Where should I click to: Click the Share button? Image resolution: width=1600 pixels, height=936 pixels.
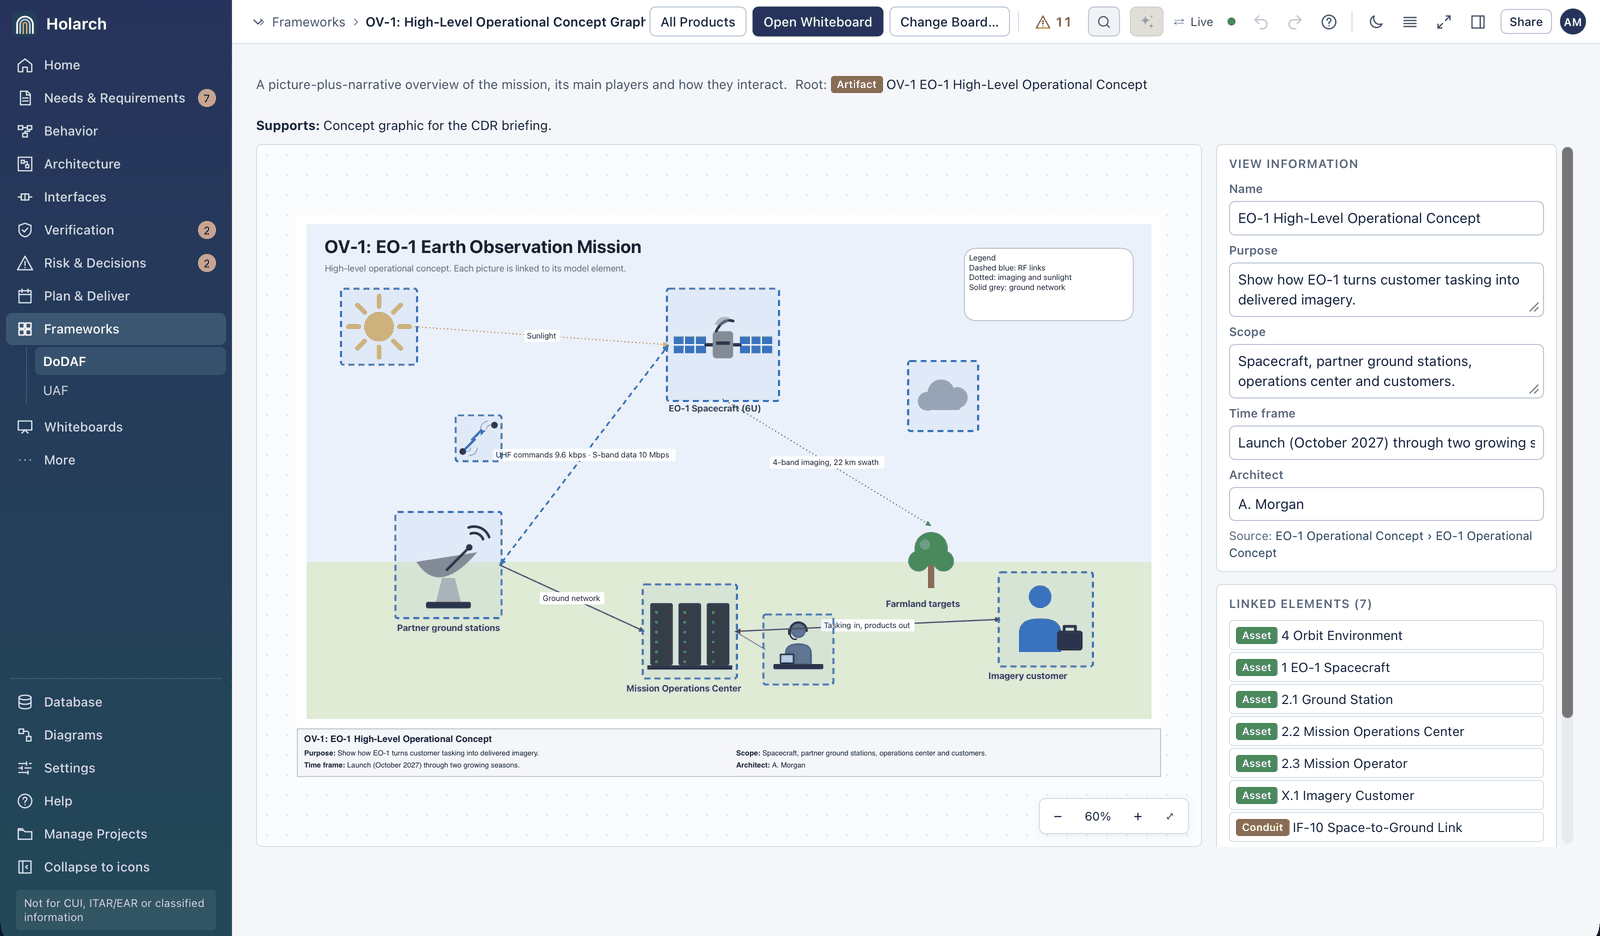pos(1526,22)
